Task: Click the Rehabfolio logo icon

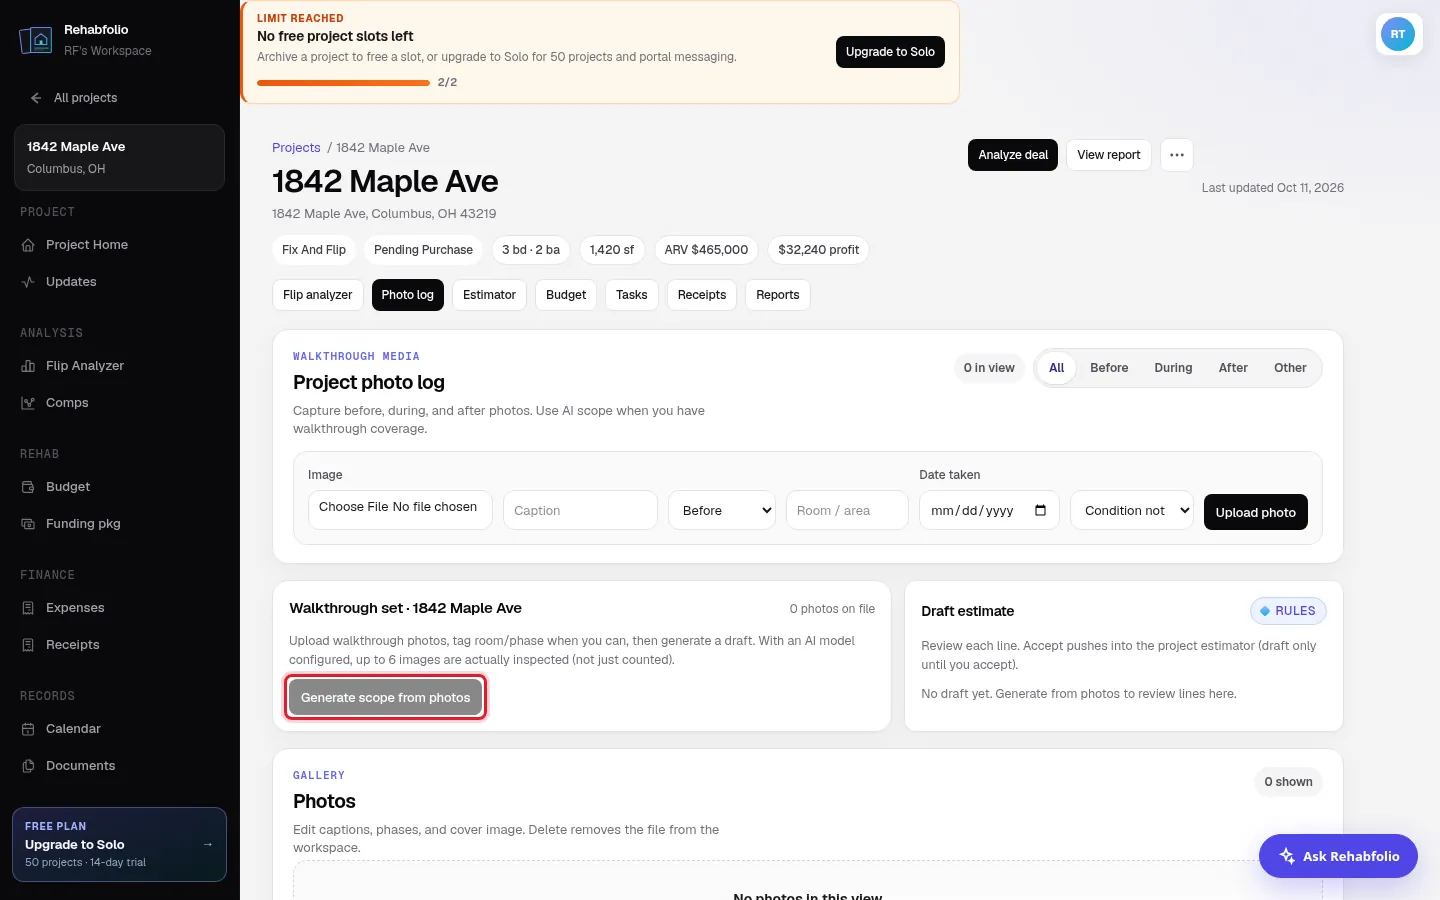Action: pos(36,40)
